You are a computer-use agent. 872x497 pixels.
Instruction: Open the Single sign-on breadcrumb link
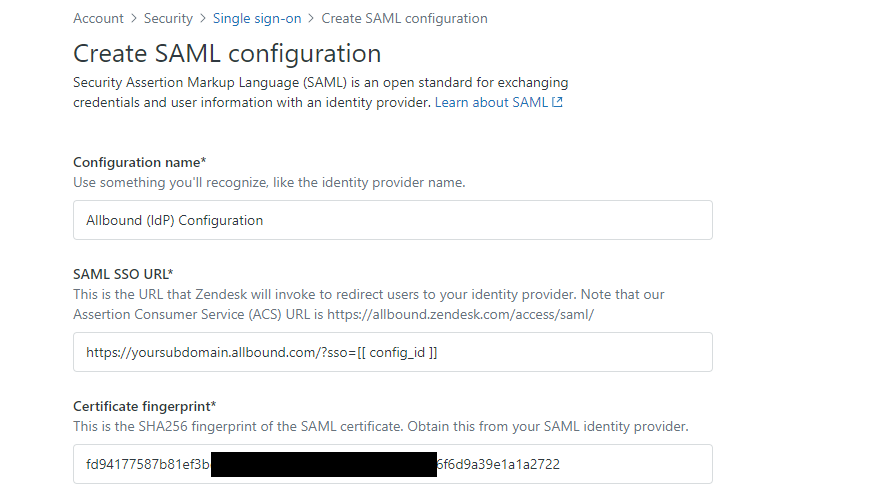(257, 18)
